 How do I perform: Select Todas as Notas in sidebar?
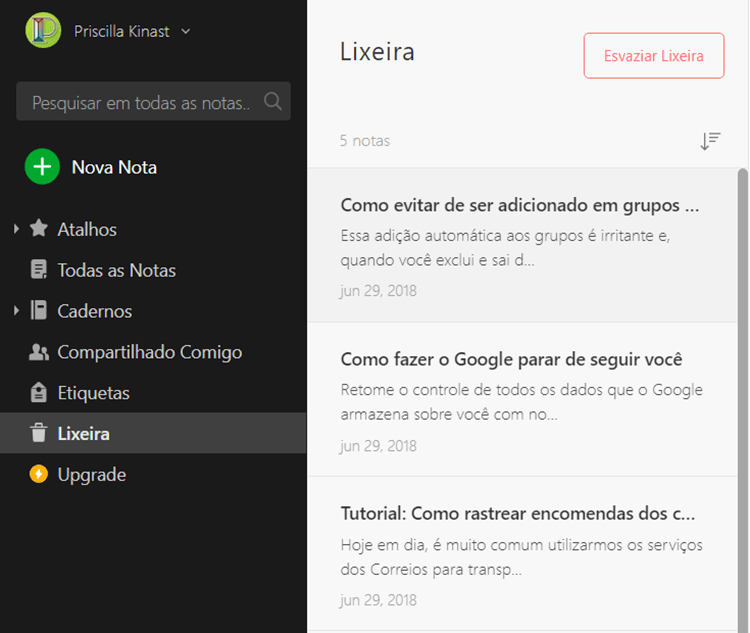pos(116,270)
